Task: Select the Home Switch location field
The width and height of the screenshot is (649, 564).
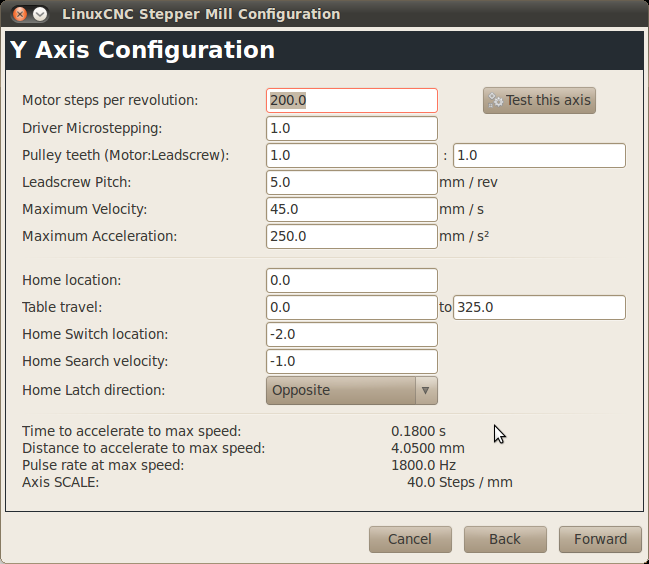Action: click(x=351, y=334)
